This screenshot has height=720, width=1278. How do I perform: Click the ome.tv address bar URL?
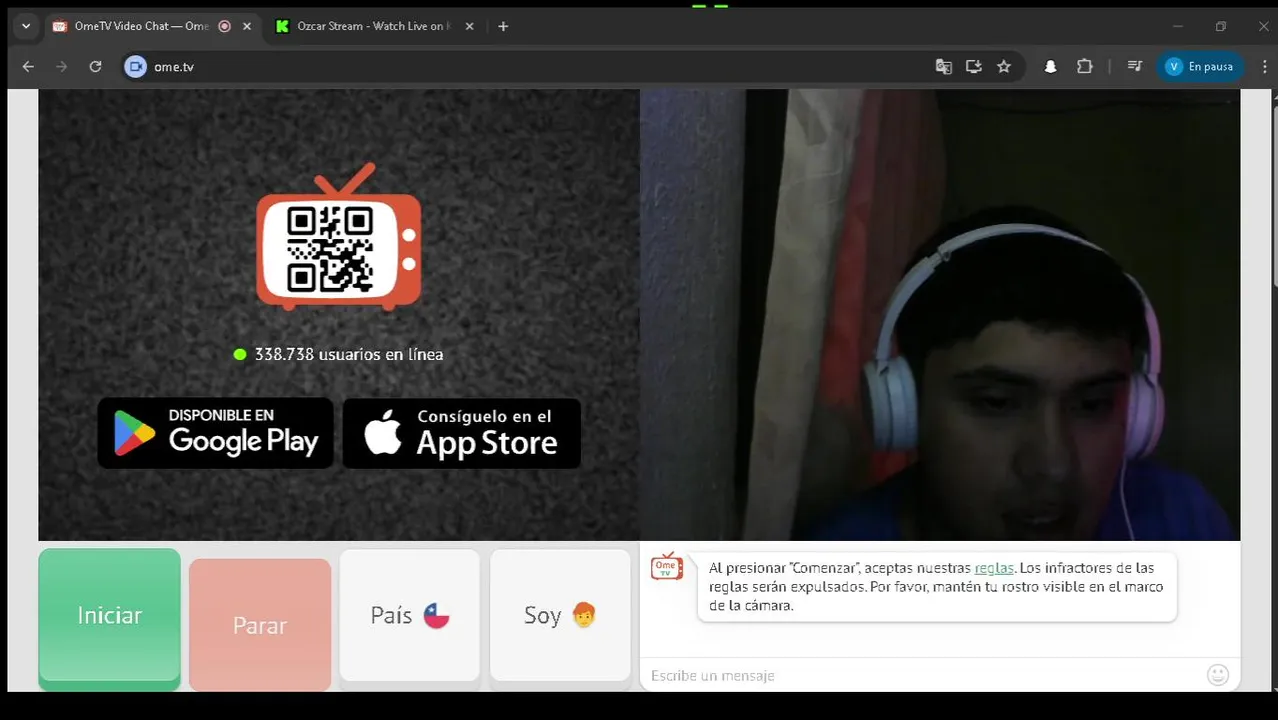click(174, 66)
